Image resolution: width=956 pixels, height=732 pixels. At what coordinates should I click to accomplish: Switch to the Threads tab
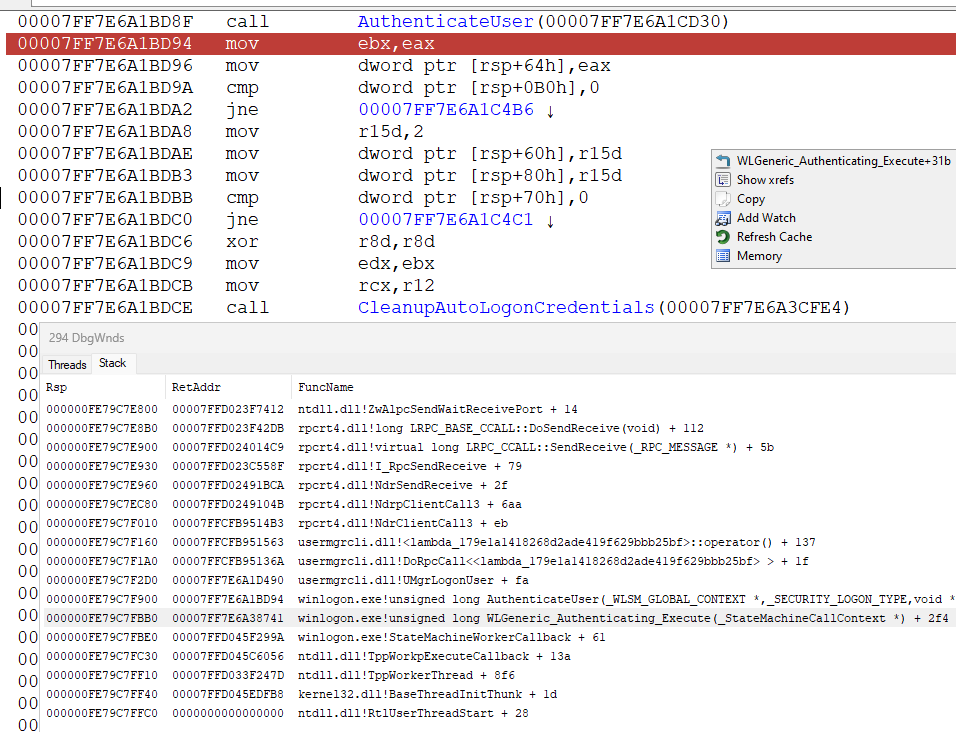(67, 364)
